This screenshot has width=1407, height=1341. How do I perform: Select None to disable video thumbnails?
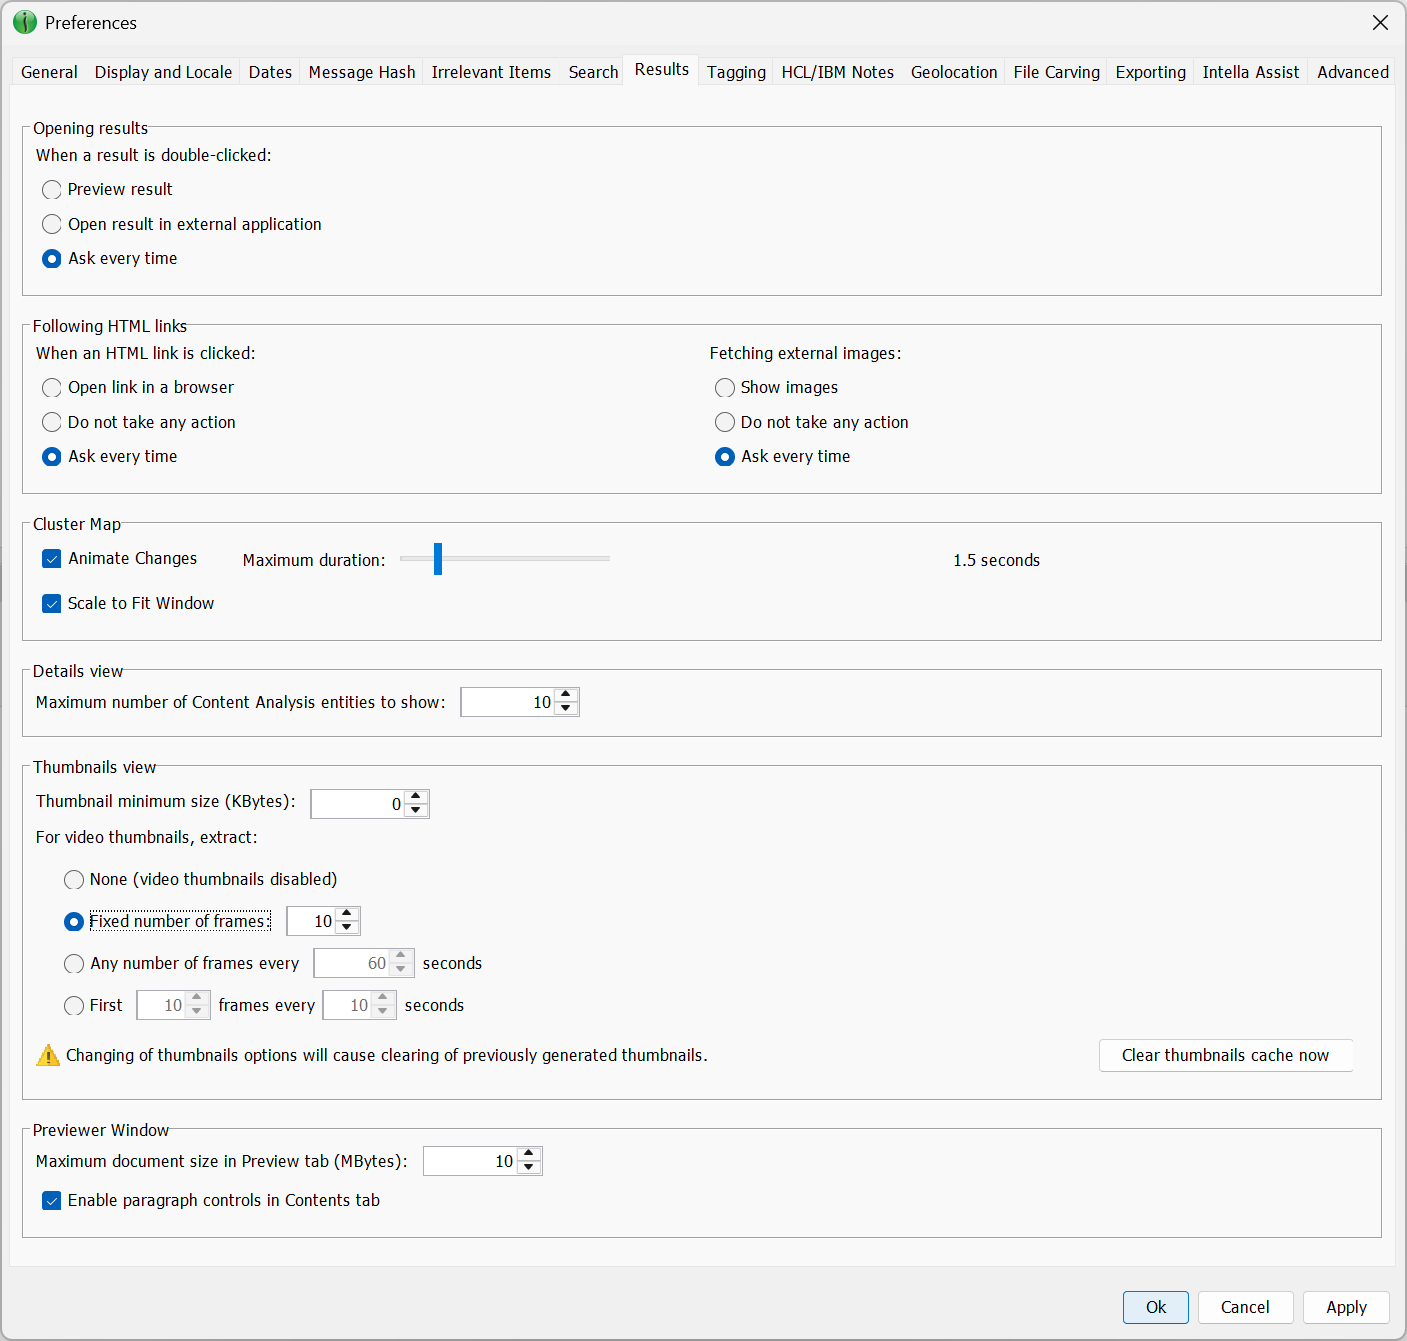coord(73,879)
